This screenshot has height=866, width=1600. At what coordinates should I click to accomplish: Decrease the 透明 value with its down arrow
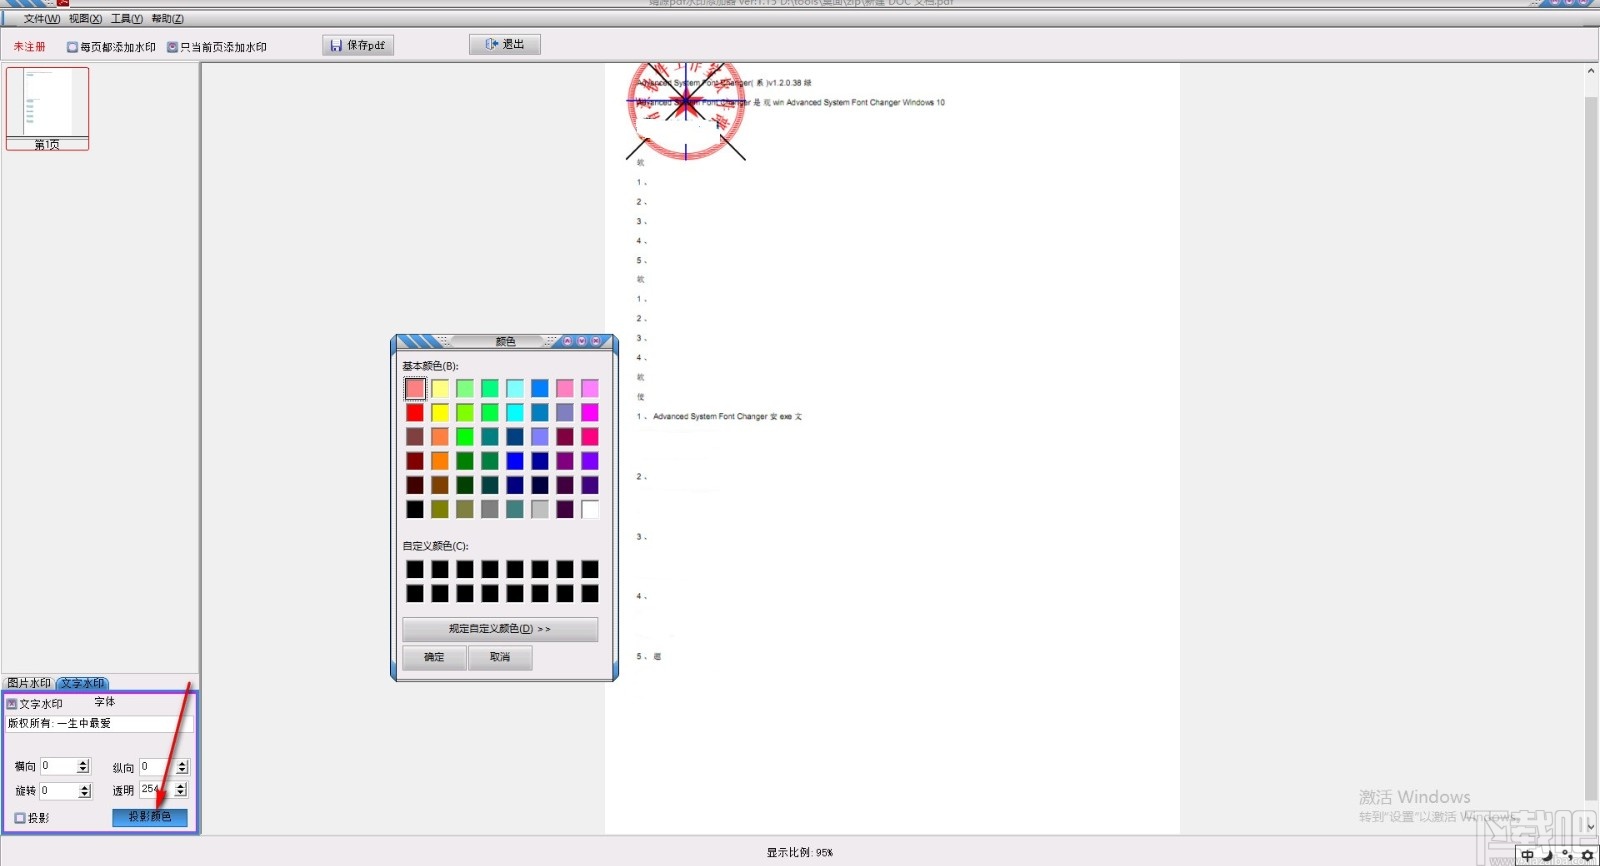[181, 793]
